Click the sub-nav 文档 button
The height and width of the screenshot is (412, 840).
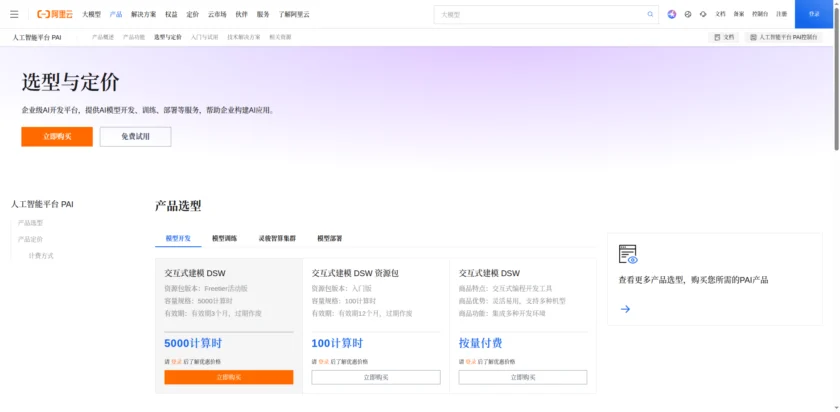[x=724, y=38]
